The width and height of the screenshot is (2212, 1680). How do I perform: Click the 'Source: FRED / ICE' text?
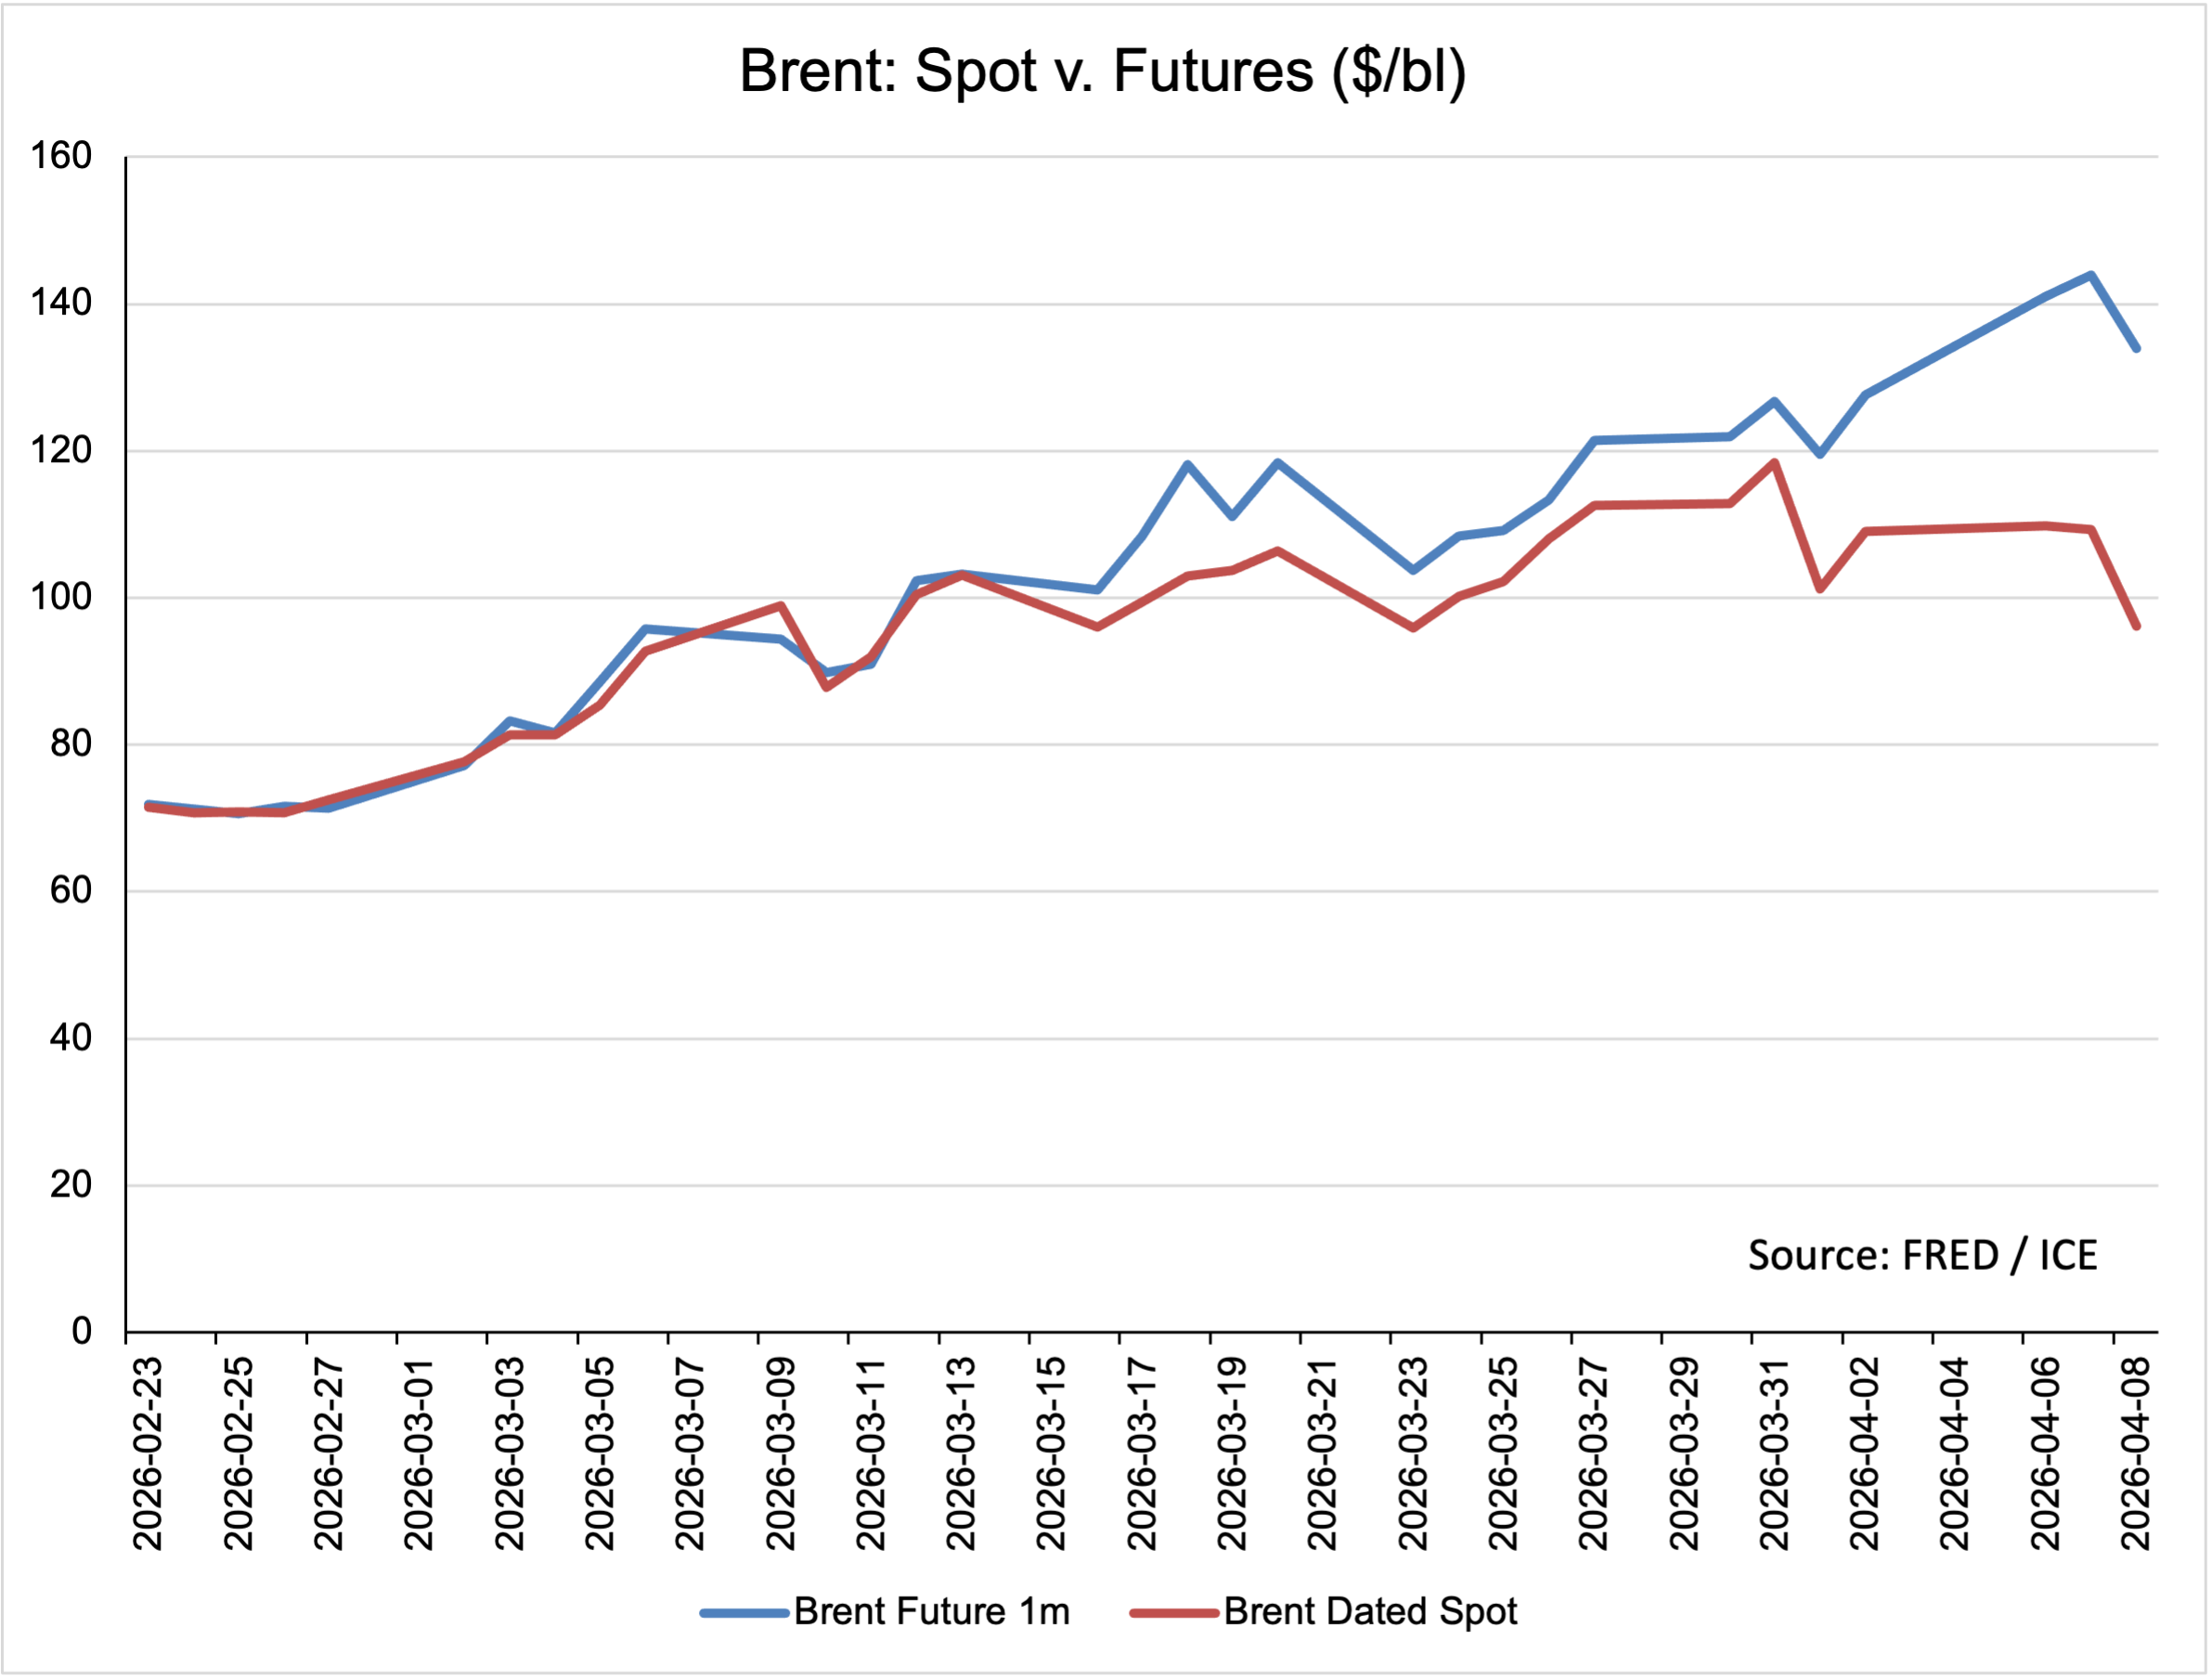(x=1921, y=1255)
